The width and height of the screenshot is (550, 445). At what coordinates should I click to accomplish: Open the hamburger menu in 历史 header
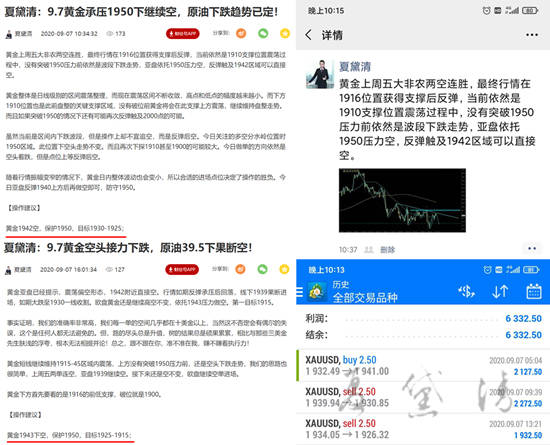tap(300, 292)
